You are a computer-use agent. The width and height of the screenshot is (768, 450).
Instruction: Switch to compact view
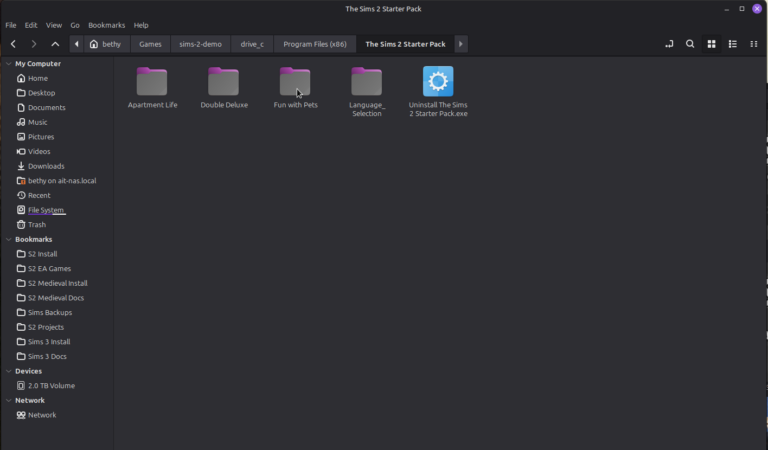point(754,44)
